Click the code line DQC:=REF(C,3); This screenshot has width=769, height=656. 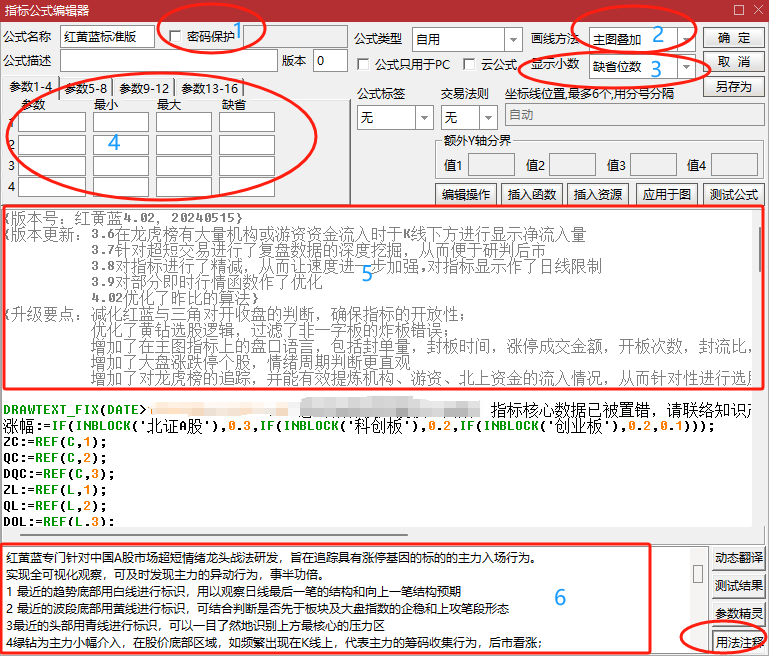(x=59, y=474)
